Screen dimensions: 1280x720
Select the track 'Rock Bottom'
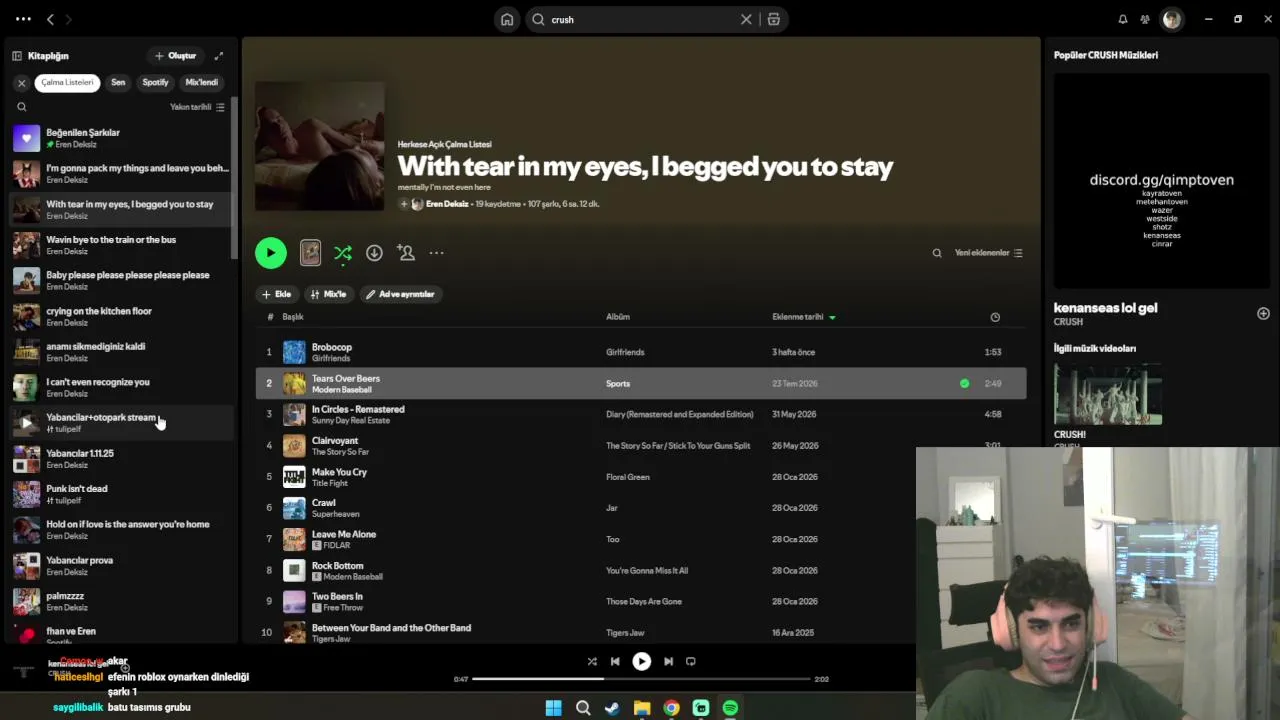338,565
